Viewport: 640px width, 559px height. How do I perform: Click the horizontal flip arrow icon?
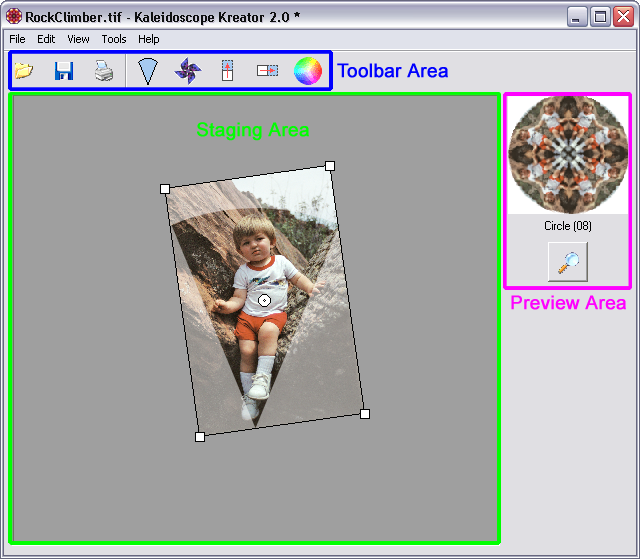[267, 71]
